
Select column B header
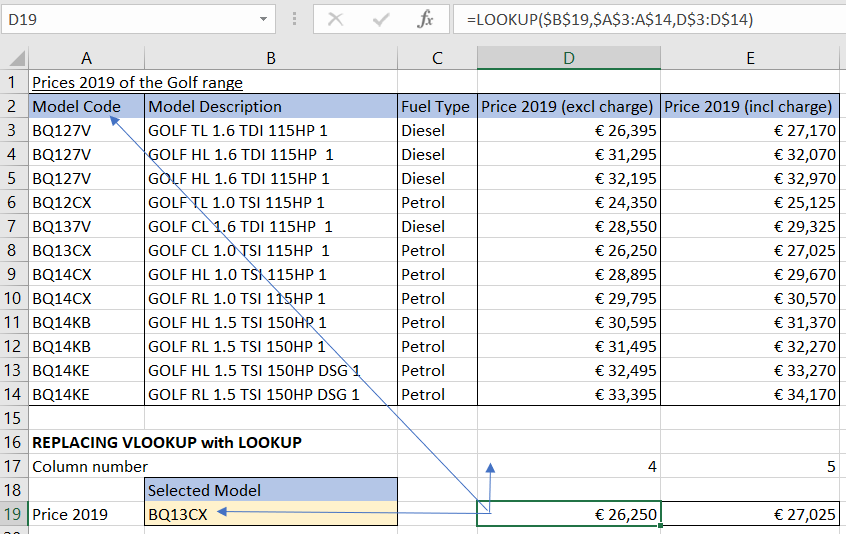271,58
